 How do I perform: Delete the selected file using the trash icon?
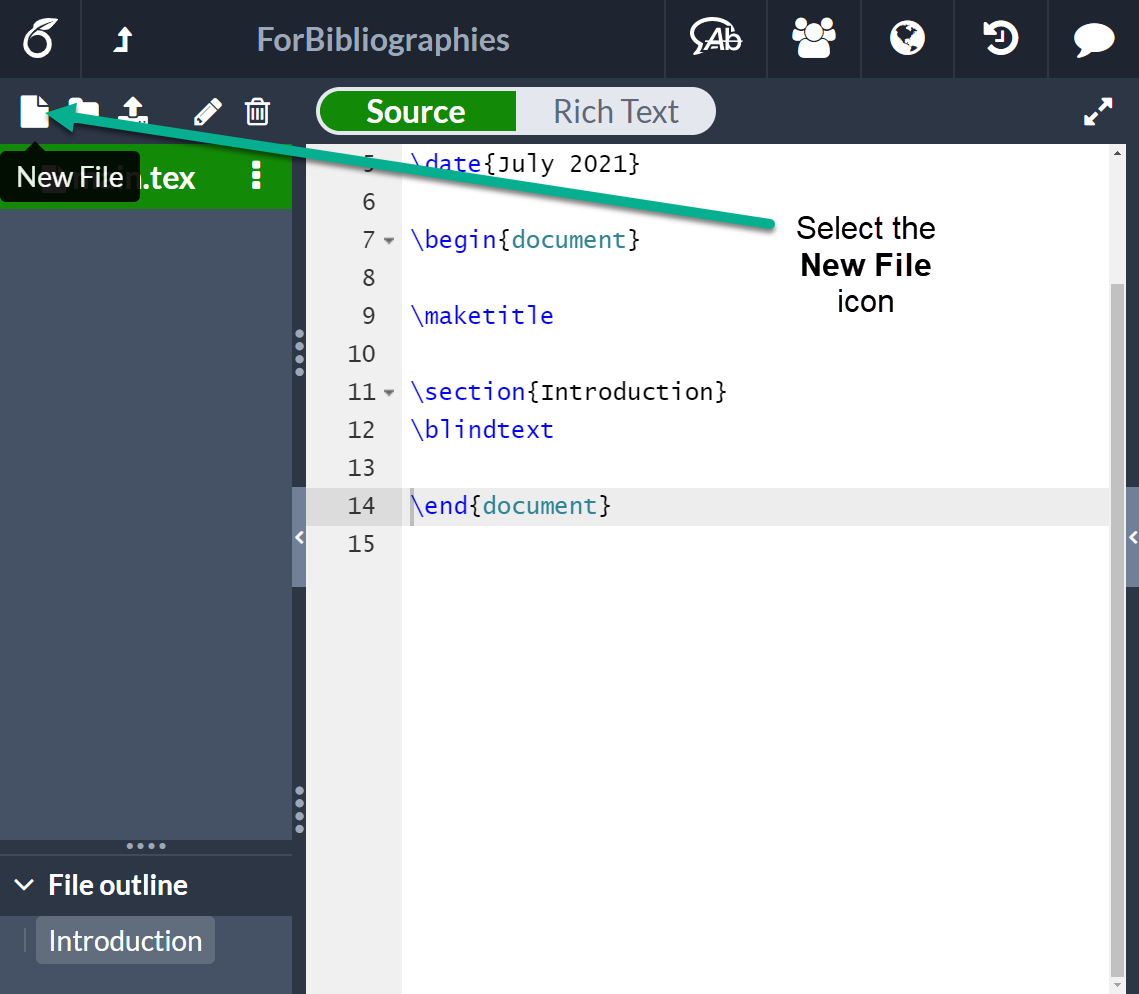pos(257,112)
